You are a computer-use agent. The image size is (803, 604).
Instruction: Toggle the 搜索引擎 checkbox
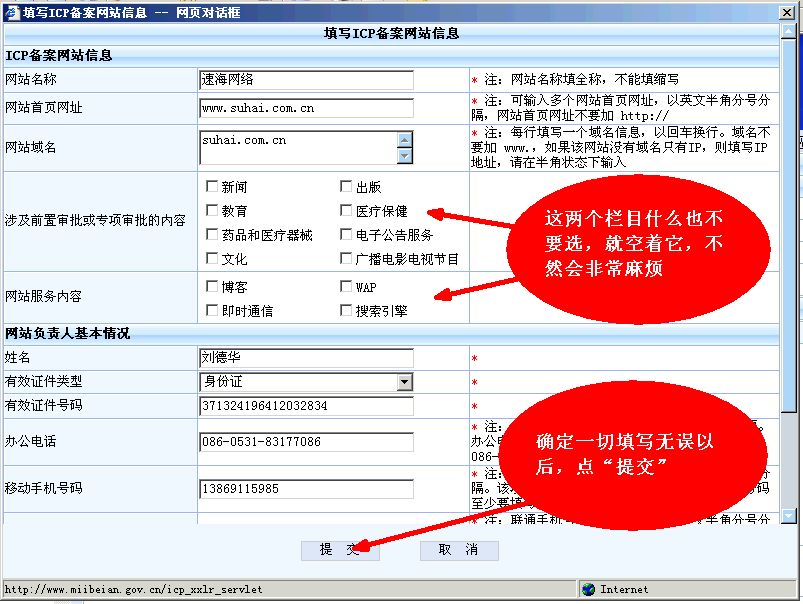coord(346,311)
